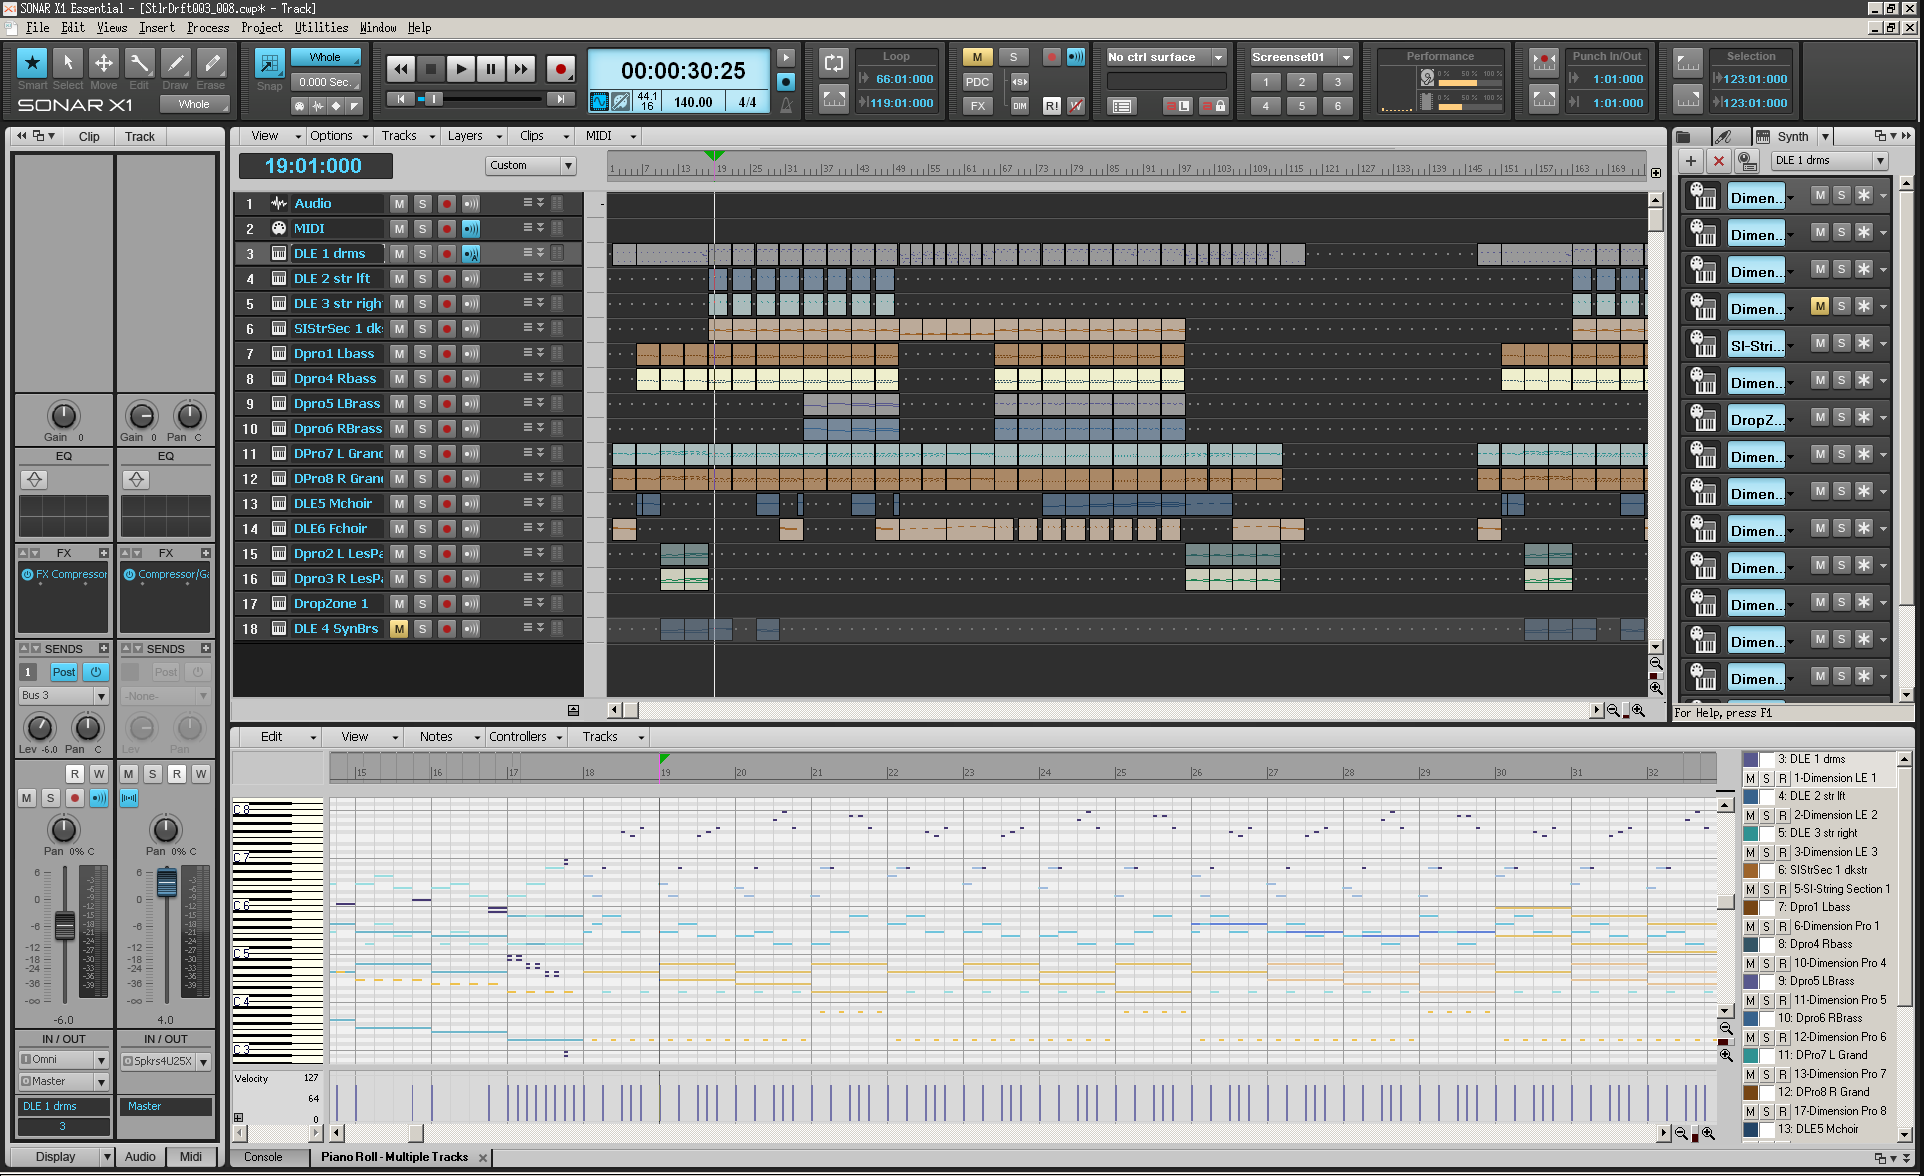The height and width of the screenshot is (1176, 1924).
Task: Select the Smart tool
Action: (32, 63)
